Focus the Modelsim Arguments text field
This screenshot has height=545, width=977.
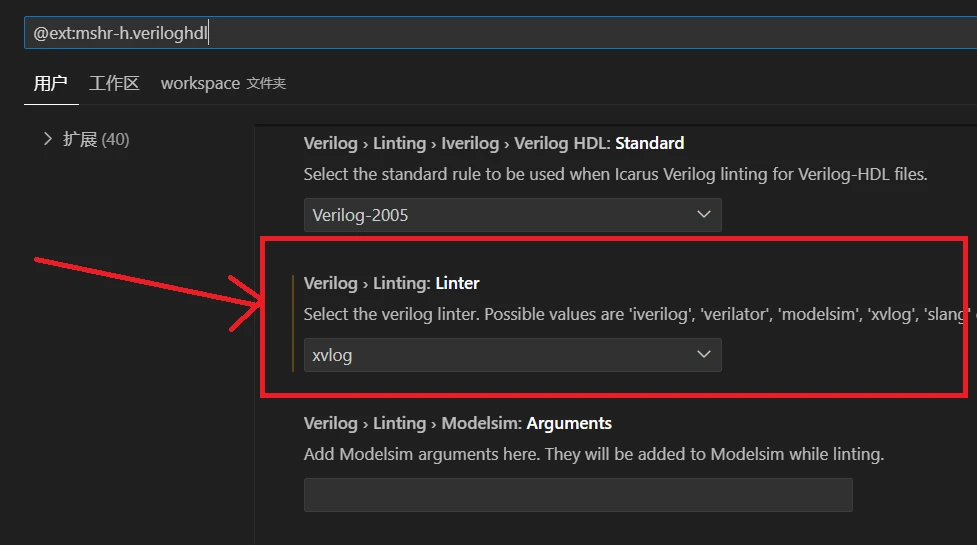point(578,495)
